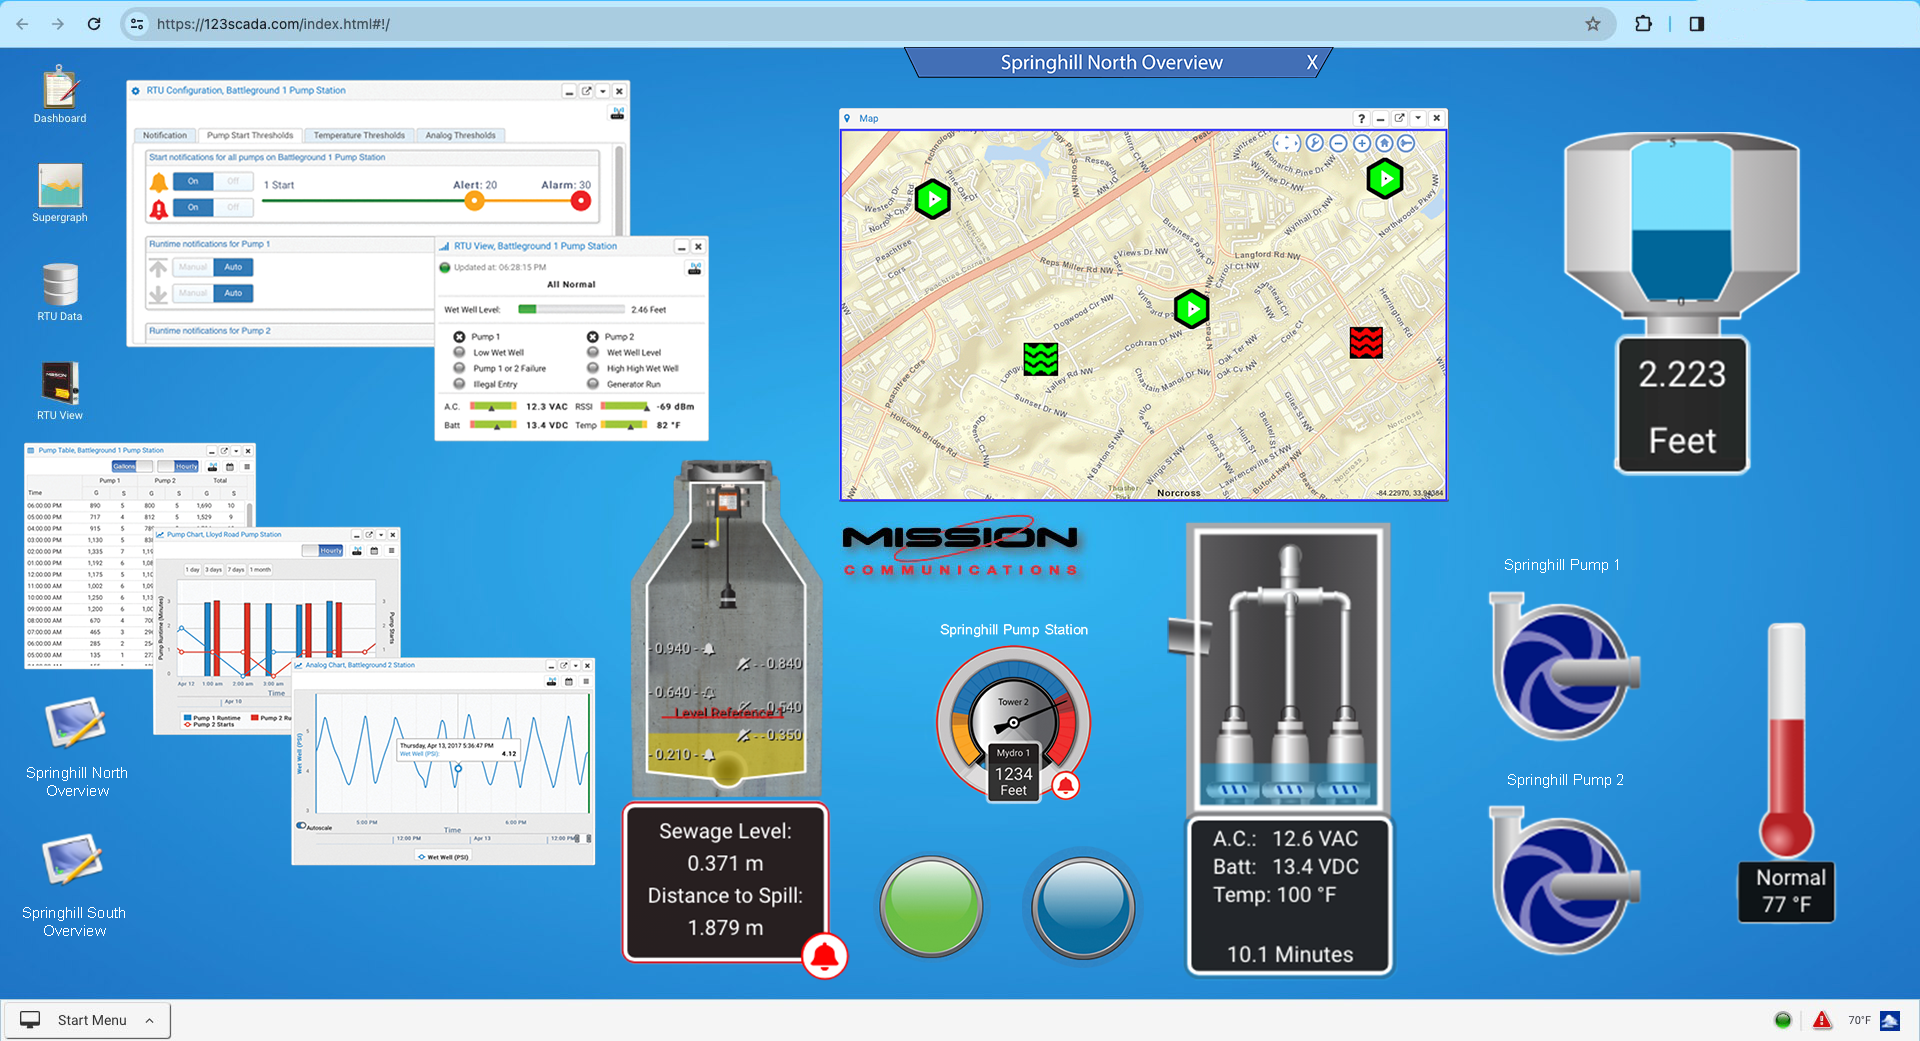Switch Pump 1 low runtime to Manual

click(193, 293)
